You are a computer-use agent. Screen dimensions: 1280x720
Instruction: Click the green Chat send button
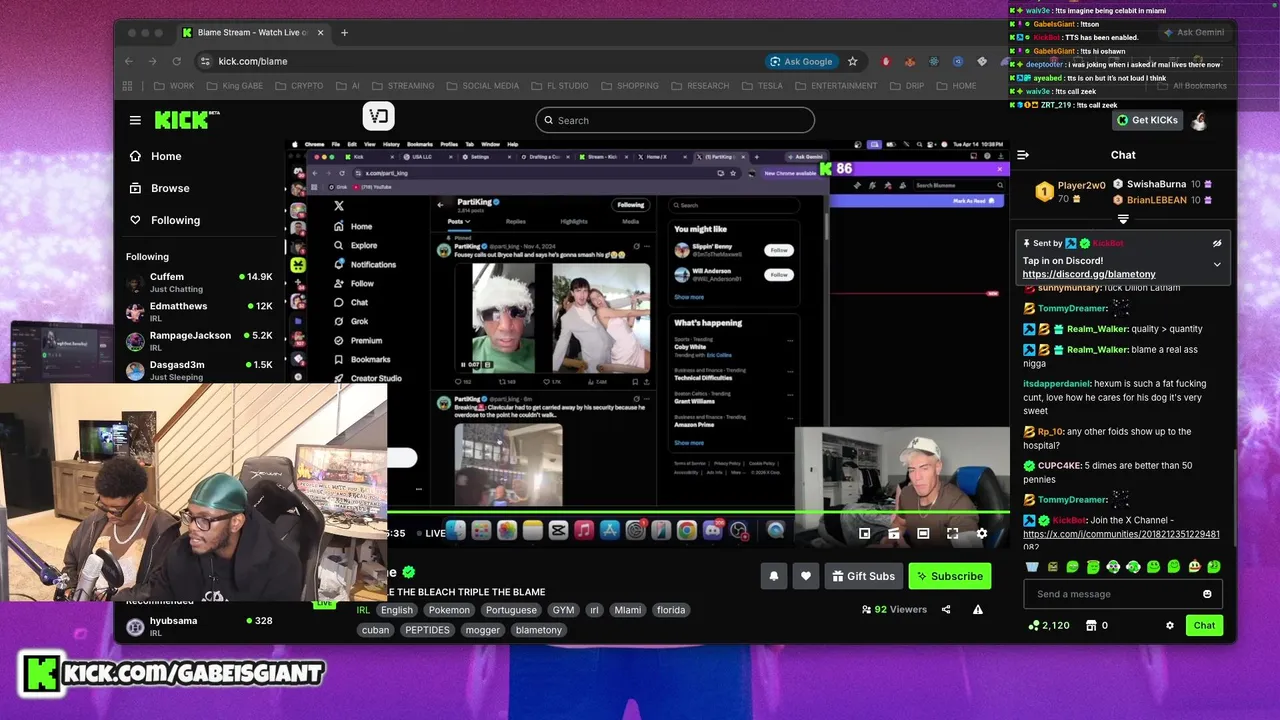(x=1204, y=626)
